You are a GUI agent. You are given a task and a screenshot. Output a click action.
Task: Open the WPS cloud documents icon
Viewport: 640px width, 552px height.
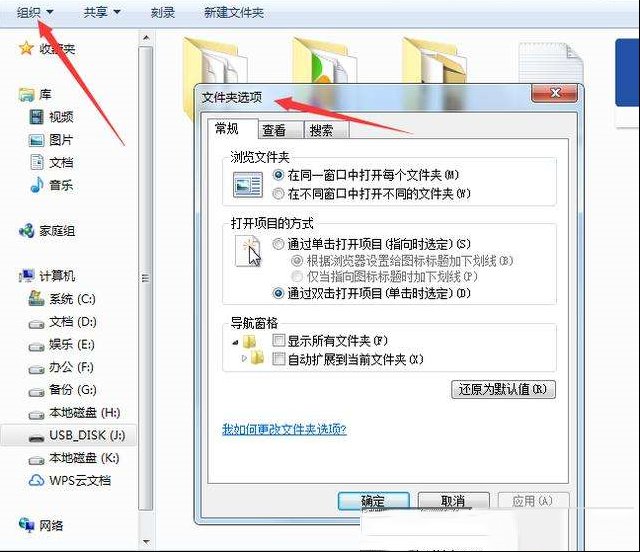pos(36,480)
